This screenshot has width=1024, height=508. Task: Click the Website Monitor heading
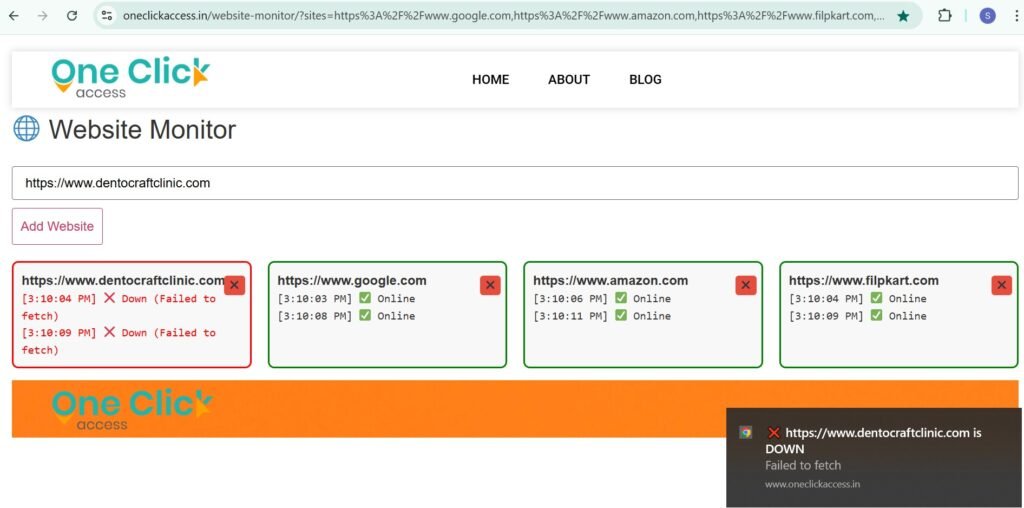pos(142,129)
